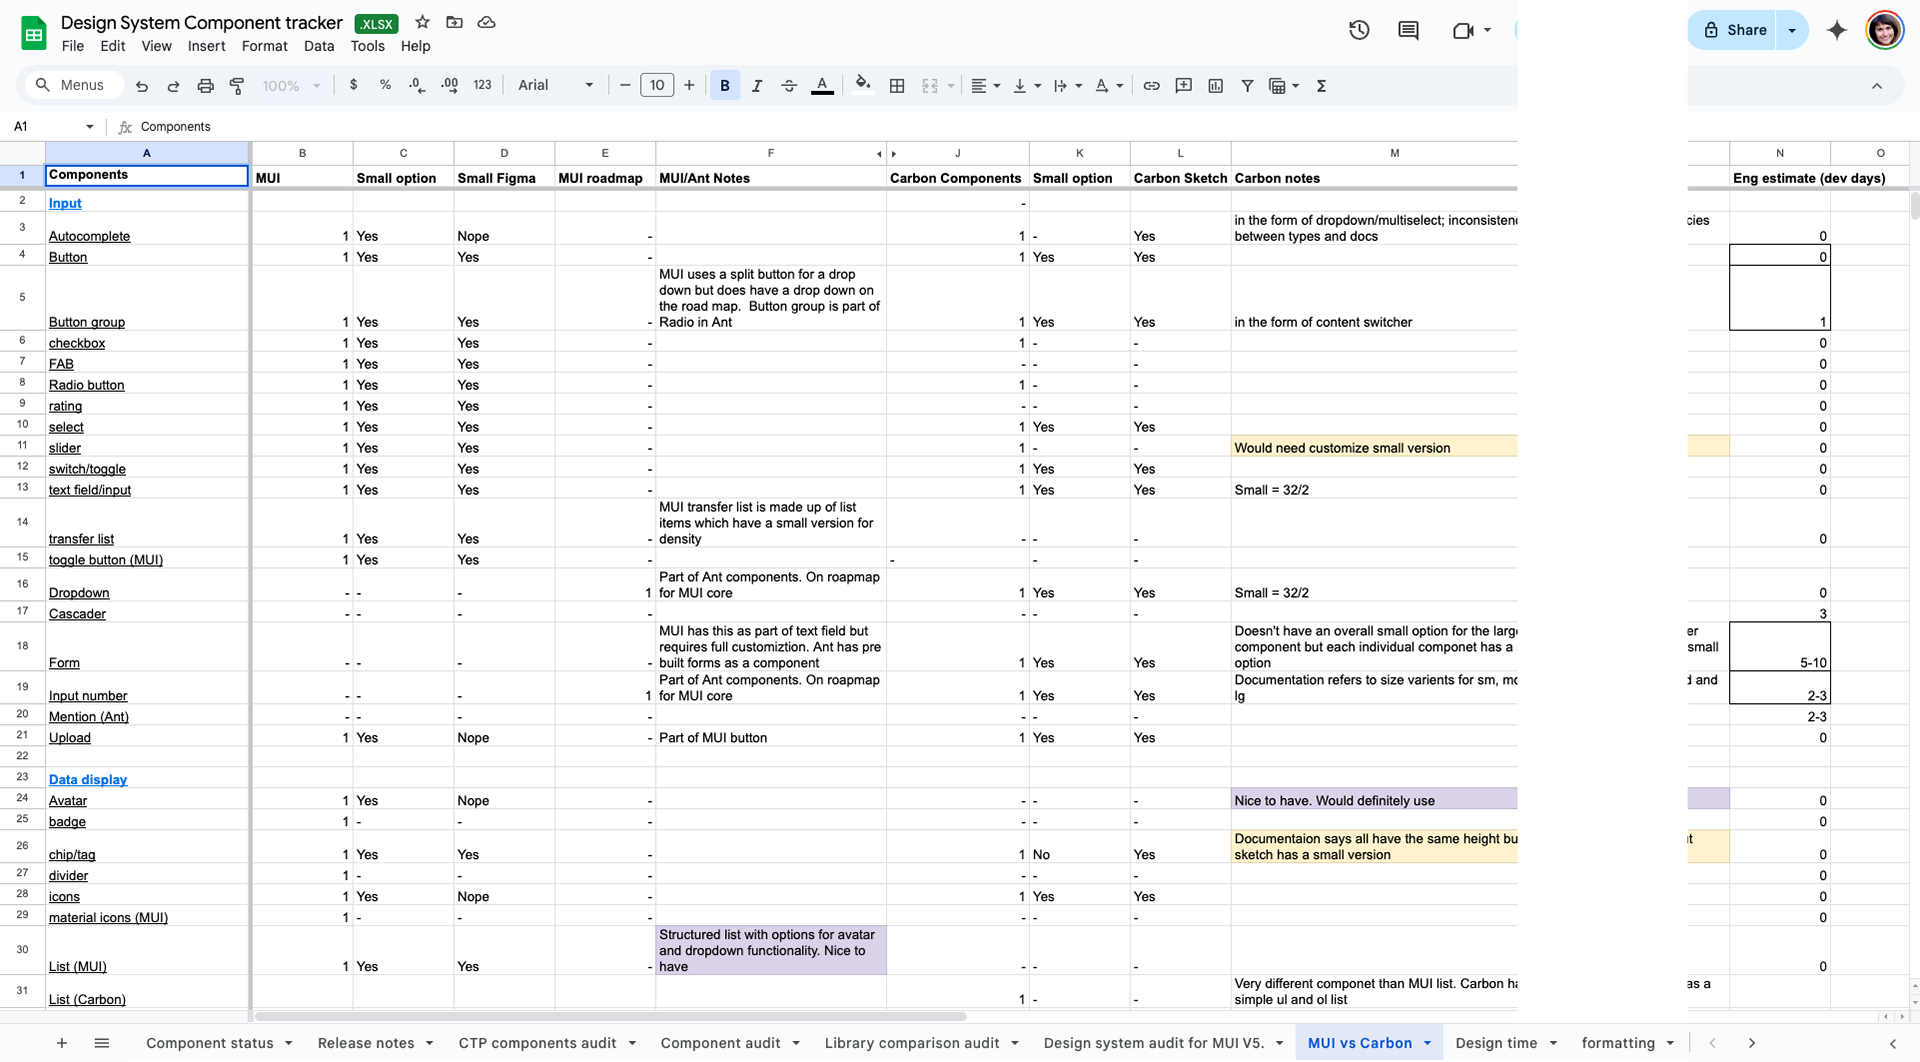
Task: Add a new sheet
Action: click(62, 1043)
